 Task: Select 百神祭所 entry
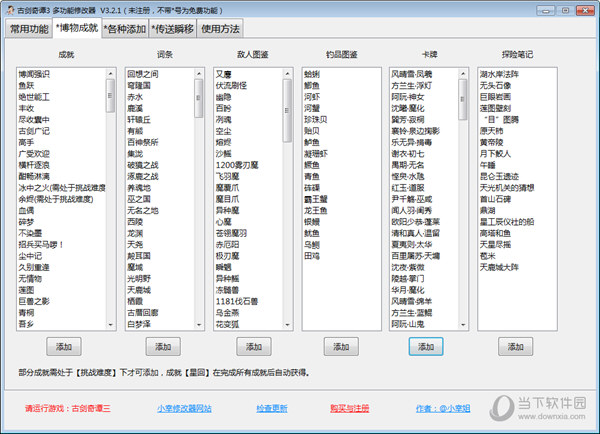click(x=143, y=142)
